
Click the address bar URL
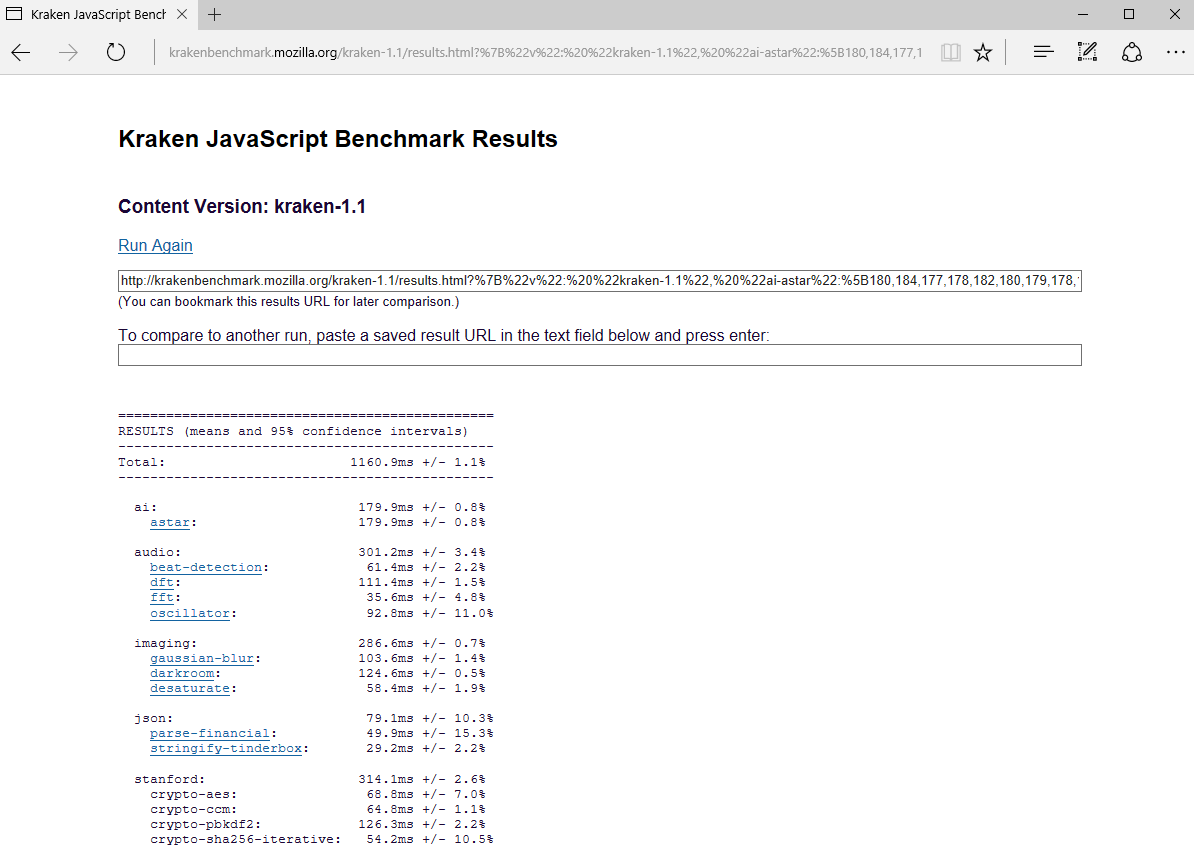tap(545, 53)
